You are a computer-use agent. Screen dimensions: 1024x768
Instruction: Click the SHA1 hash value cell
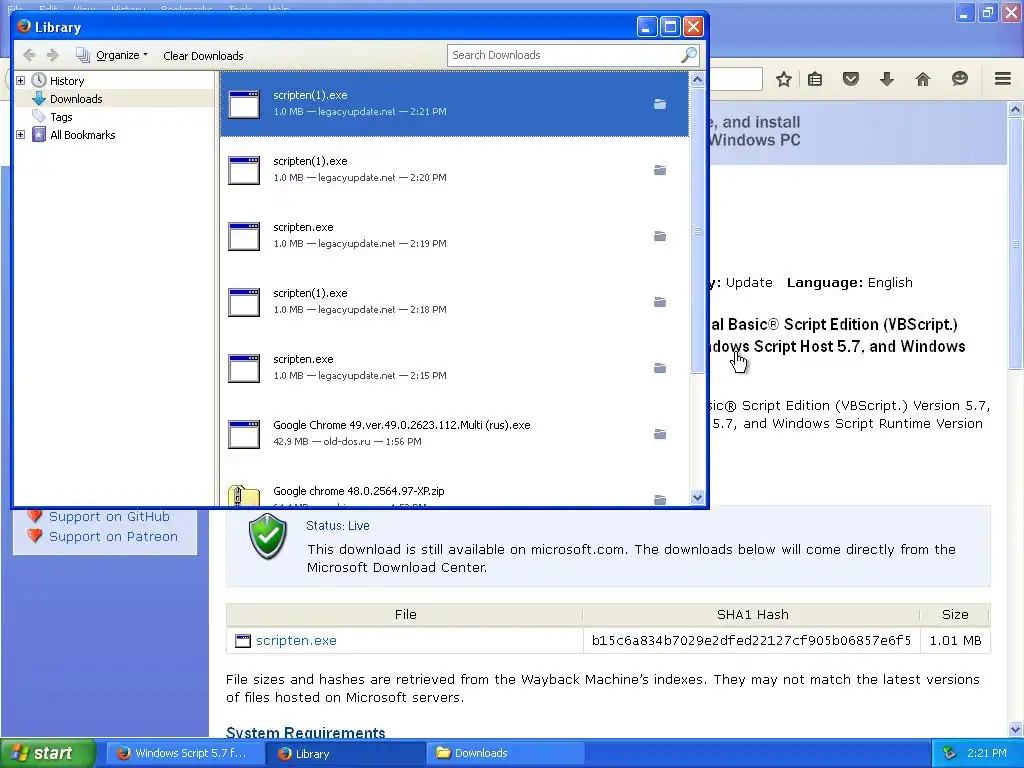pos(751,641)
